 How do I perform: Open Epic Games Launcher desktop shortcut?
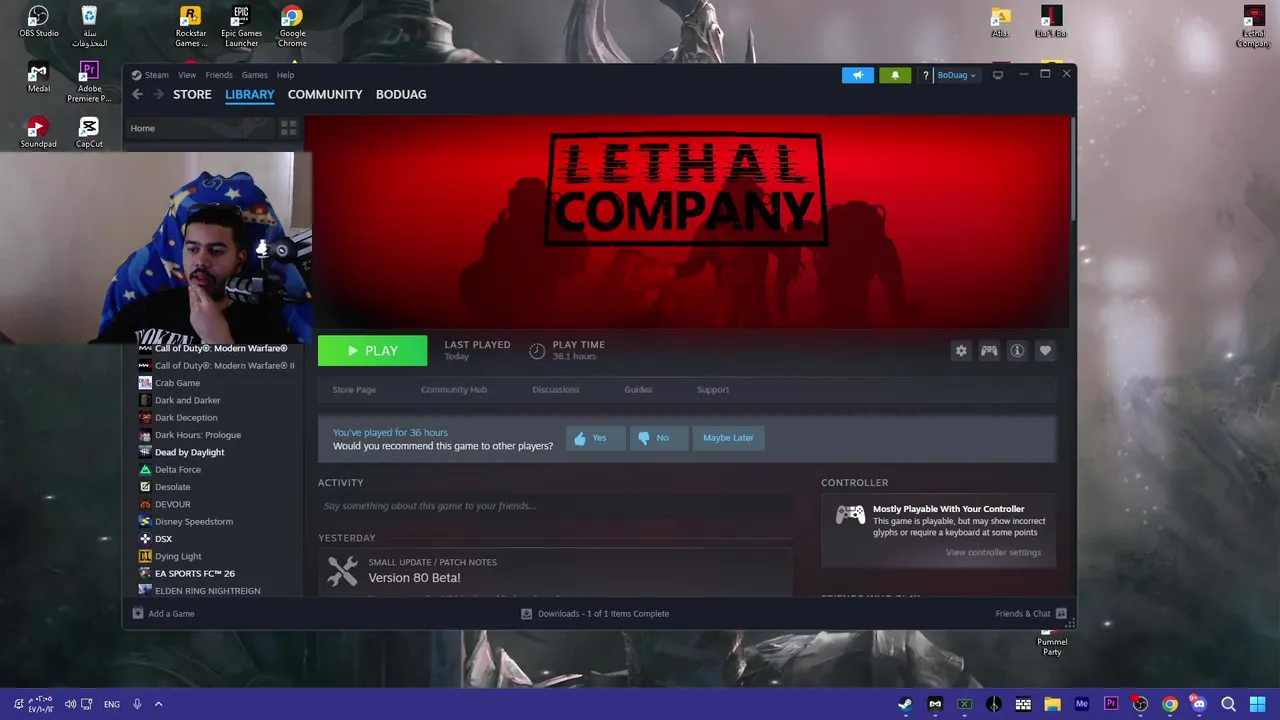(241, 26)
